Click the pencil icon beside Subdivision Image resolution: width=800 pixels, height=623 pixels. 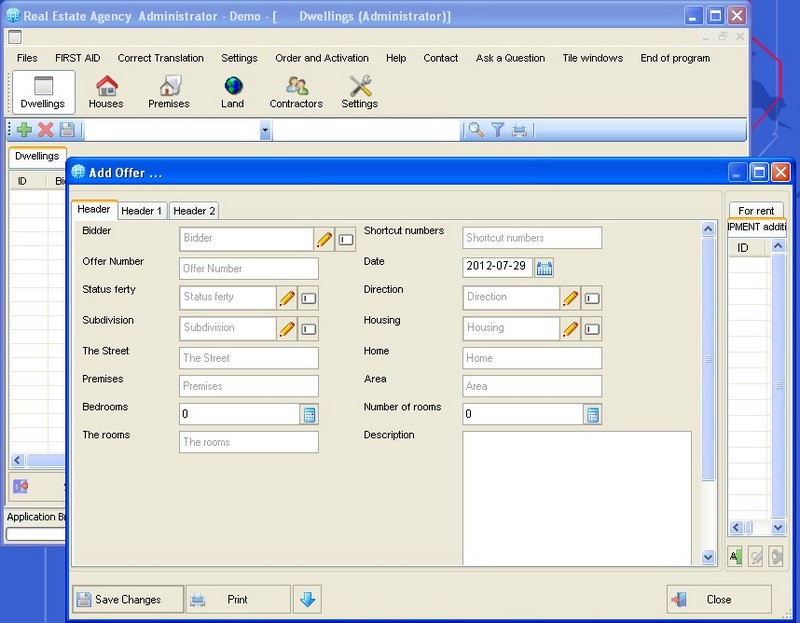[287, 329]
